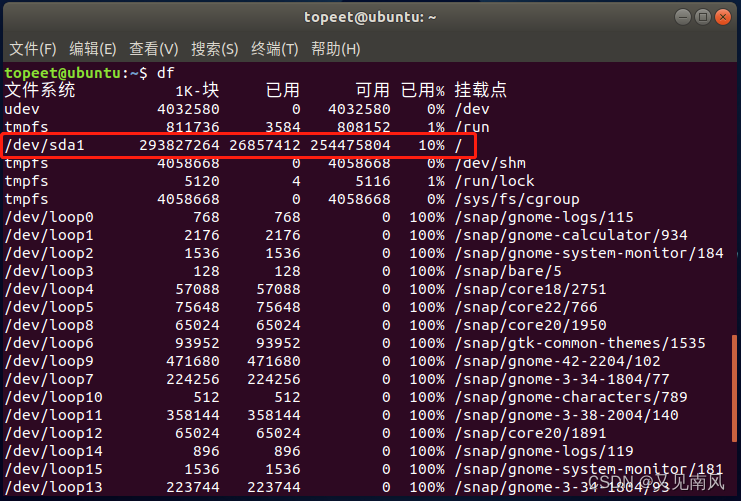Click the /dev/loop10 entry
741x501 pixels.
[53, 397]
